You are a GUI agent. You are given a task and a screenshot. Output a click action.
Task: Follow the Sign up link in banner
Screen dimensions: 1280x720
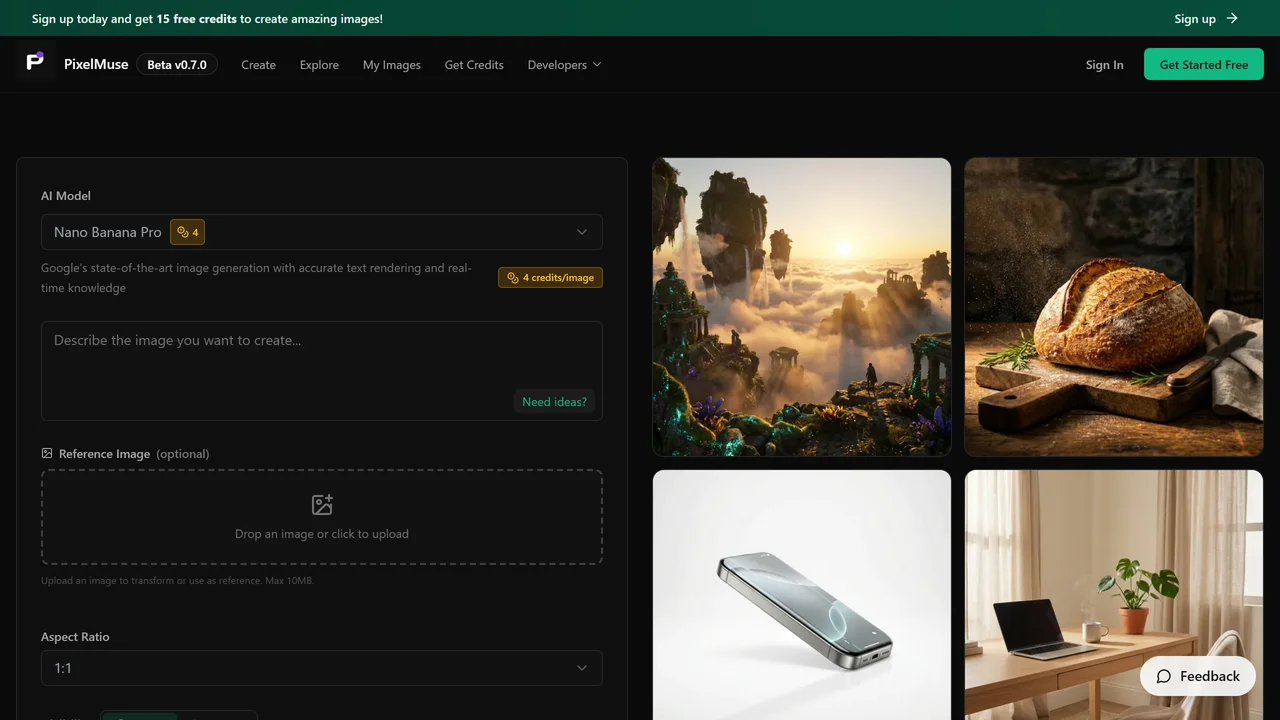(1207, 18)
